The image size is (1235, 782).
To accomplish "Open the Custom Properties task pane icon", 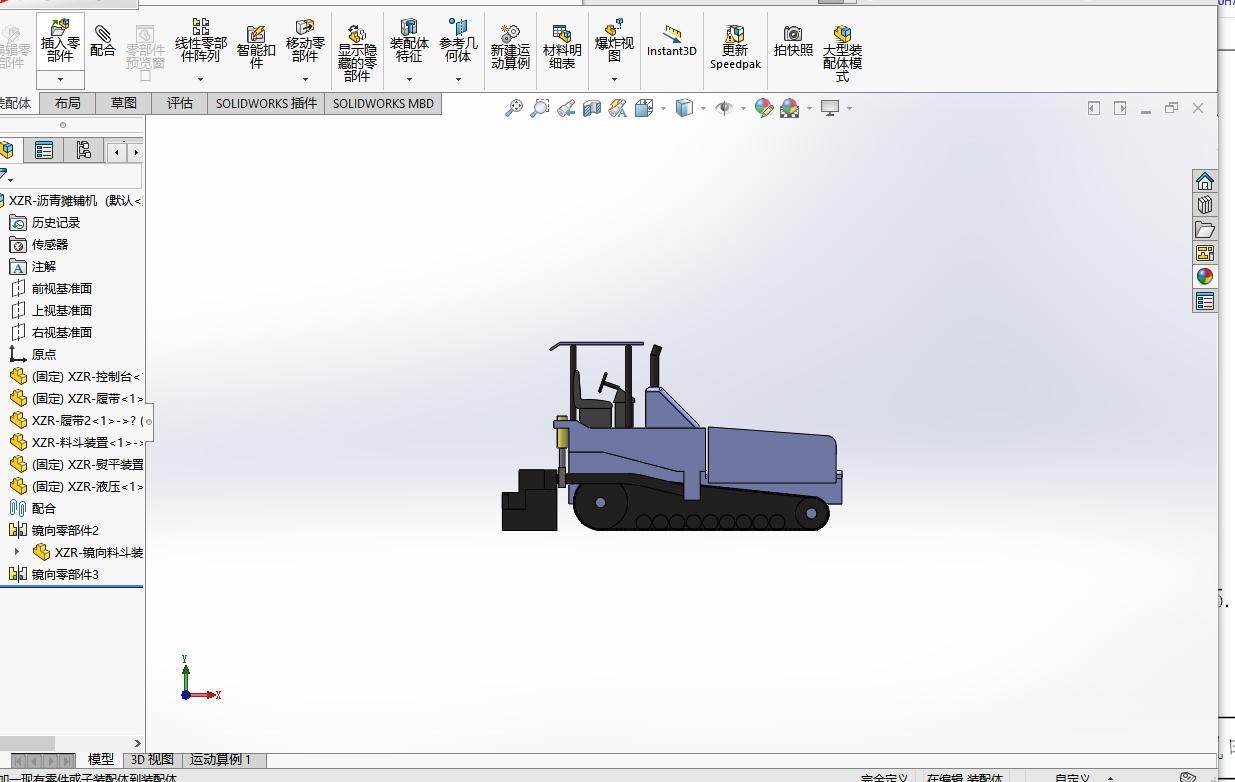I will click(1205, 301).
